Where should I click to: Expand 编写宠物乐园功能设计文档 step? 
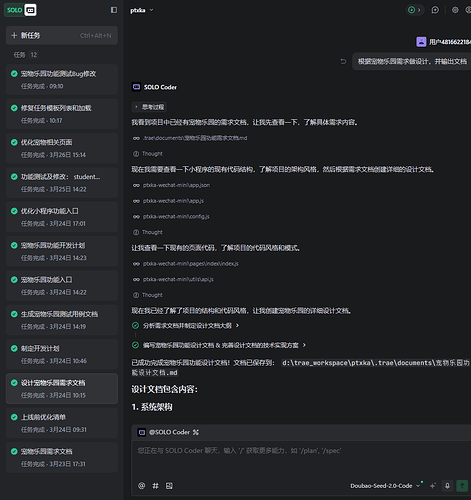click(x=219, y=345)
